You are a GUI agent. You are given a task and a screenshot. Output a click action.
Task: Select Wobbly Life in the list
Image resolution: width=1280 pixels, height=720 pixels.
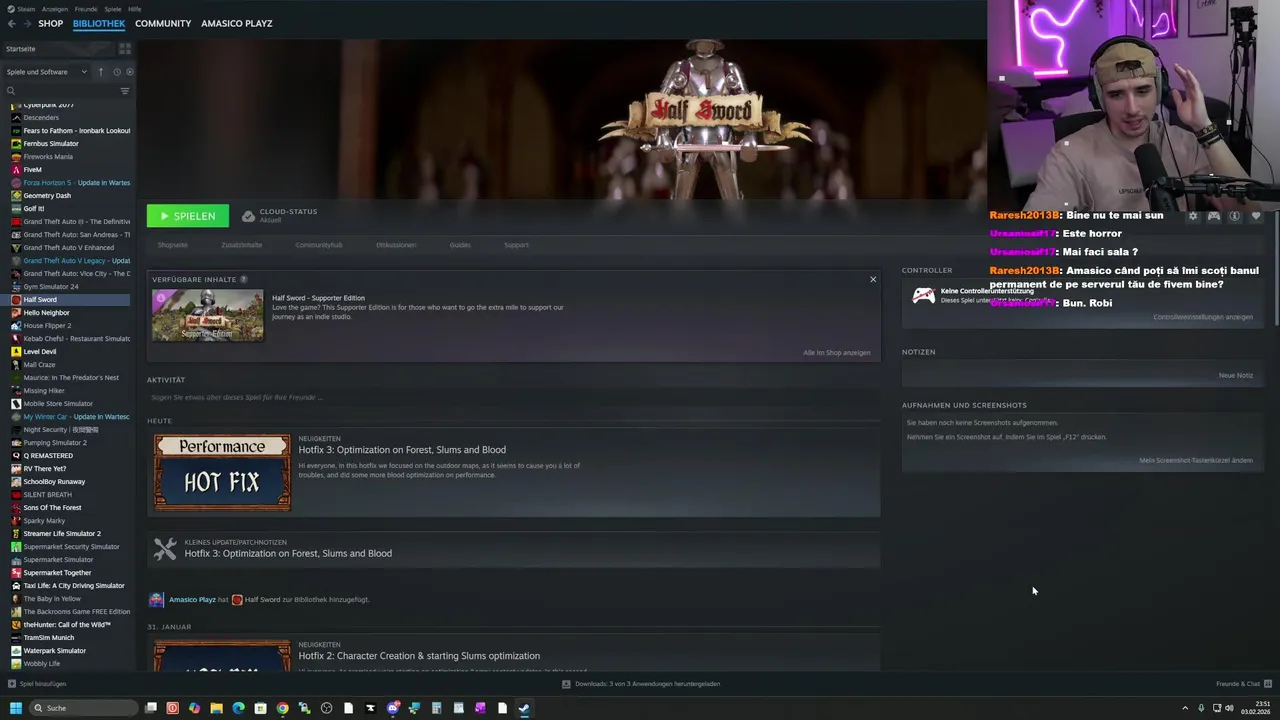[x=69, y=664]
